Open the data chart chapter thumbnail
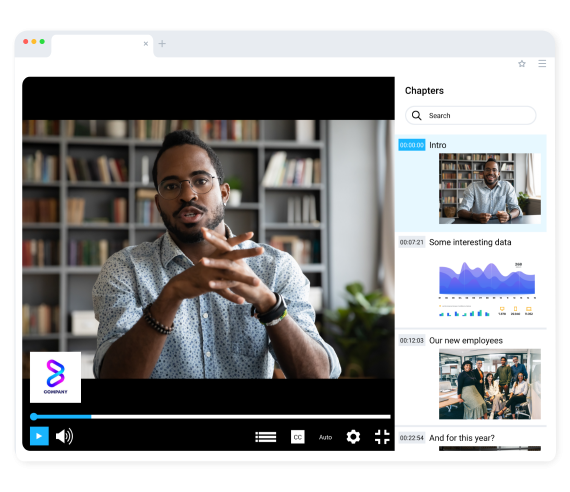The image size is (570, 492). coord(487,288)
